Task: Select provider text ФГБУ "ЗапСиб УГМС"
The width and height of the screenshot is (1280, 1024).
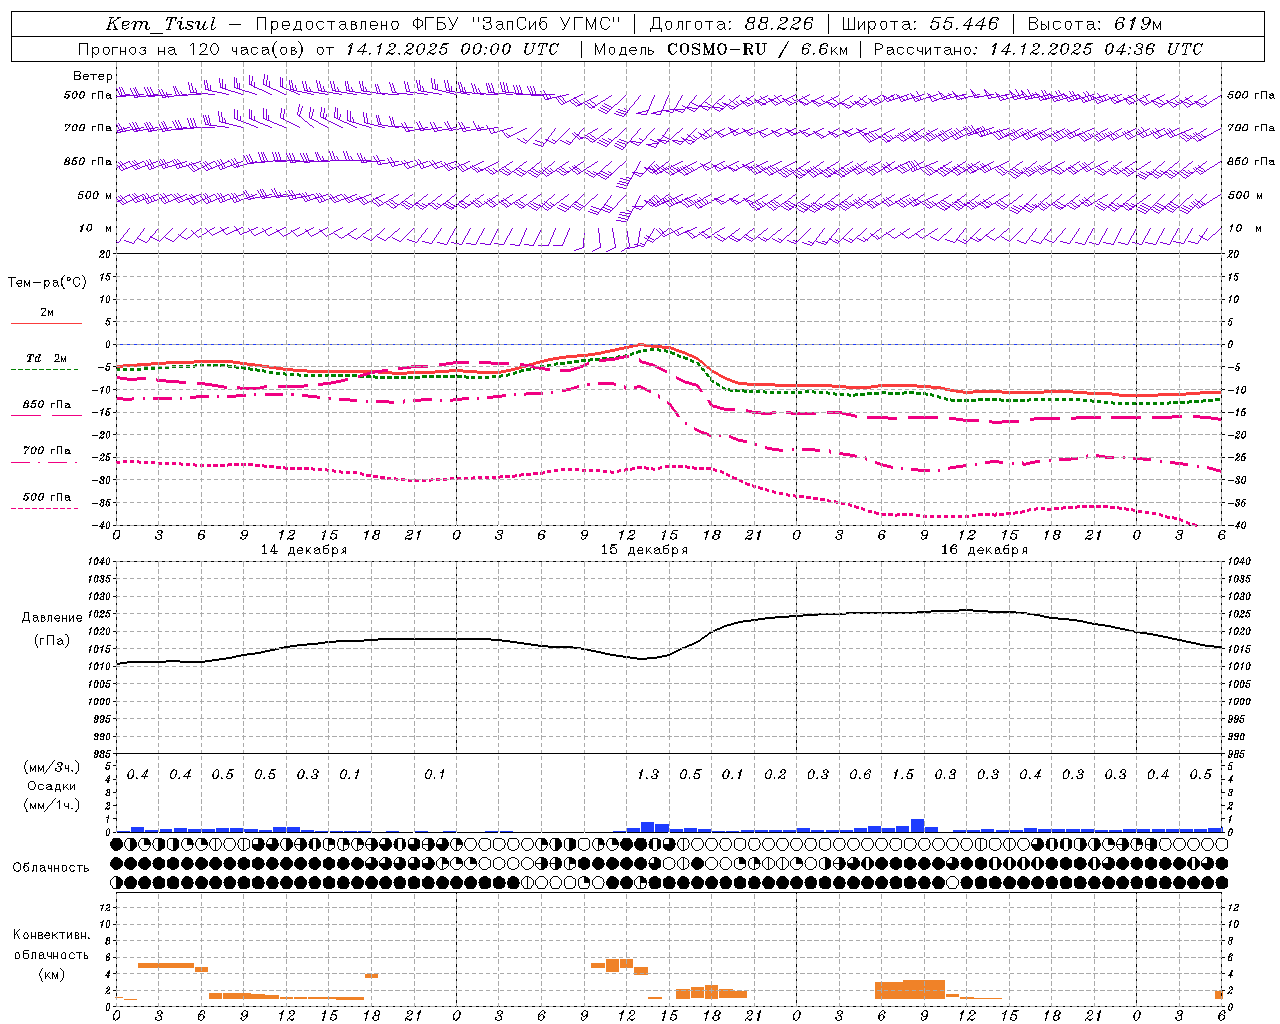Action: (x=516, y=24)
